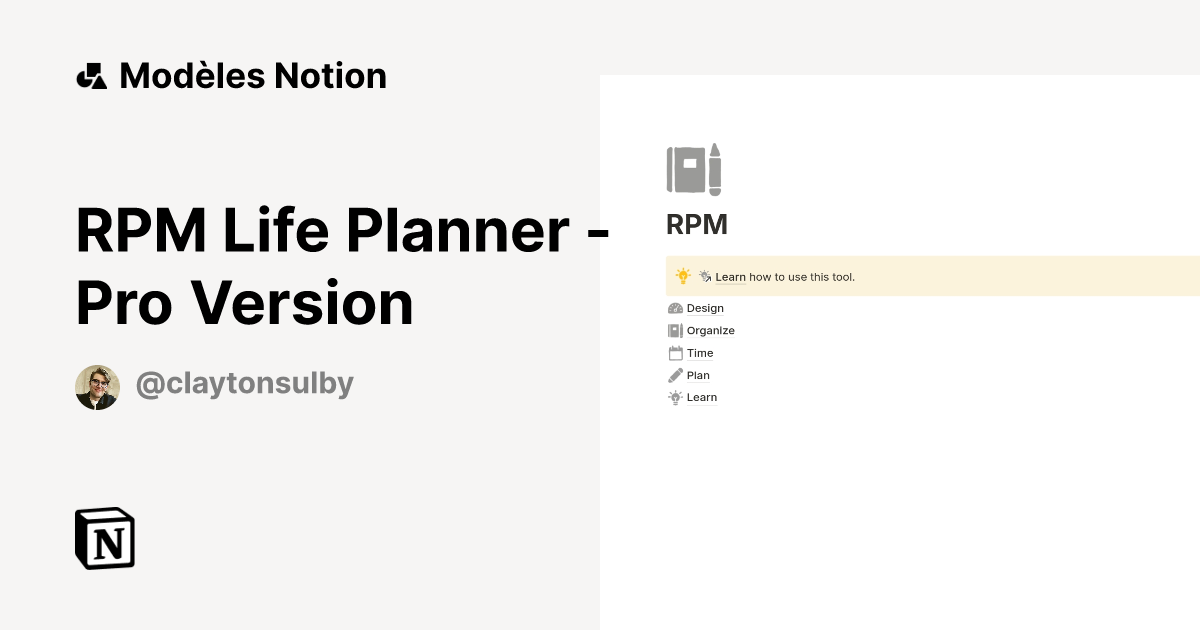Click the pencil icon next to Plan
Viewport: 1200px width, 630px height.
coord(675,375)
